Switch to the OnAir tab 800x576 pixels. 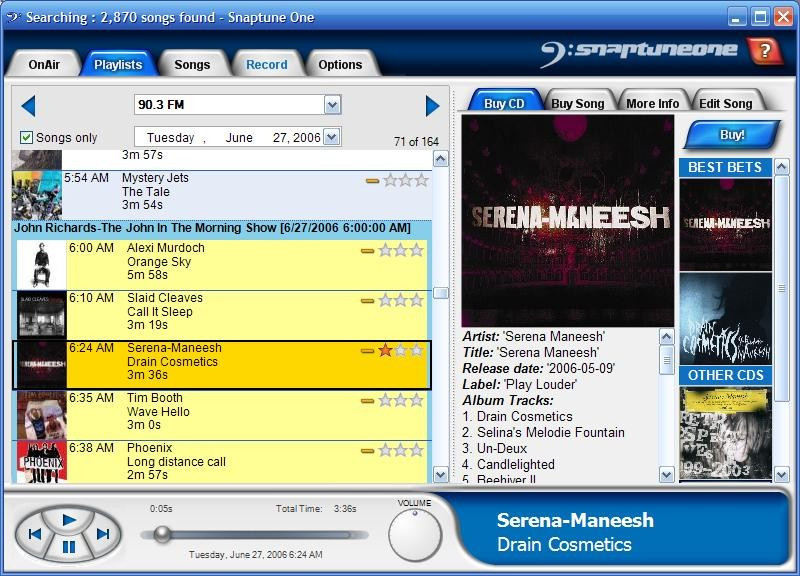pyautogui.click(x=44, y=64)
